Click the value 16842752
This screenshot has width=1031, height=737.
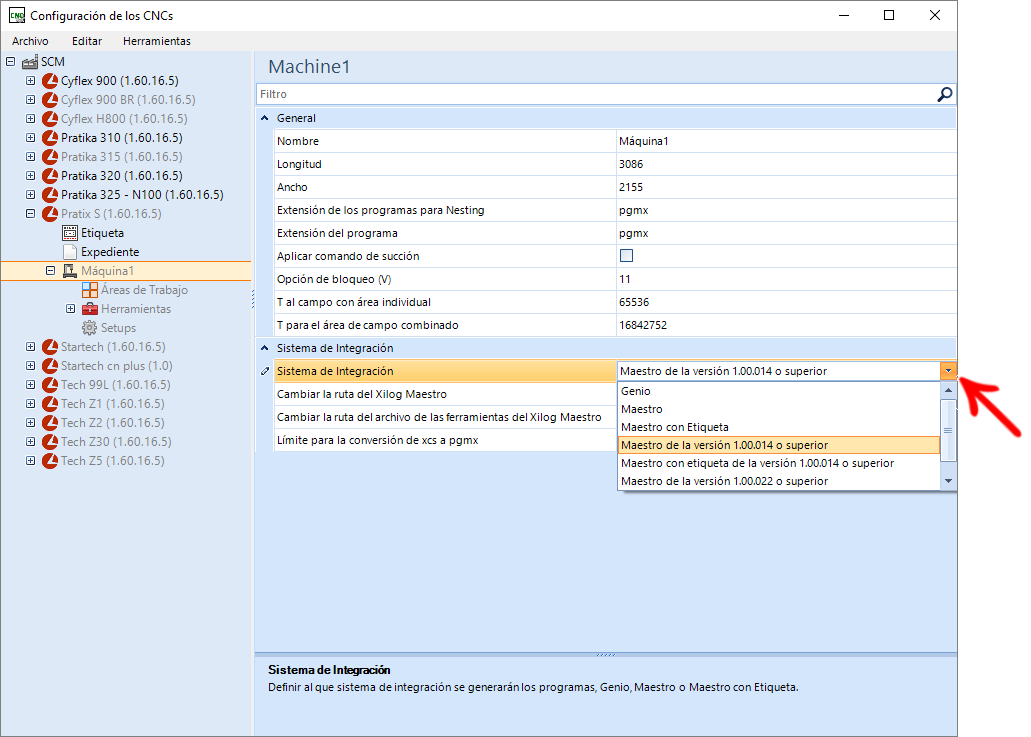(786, 325)
